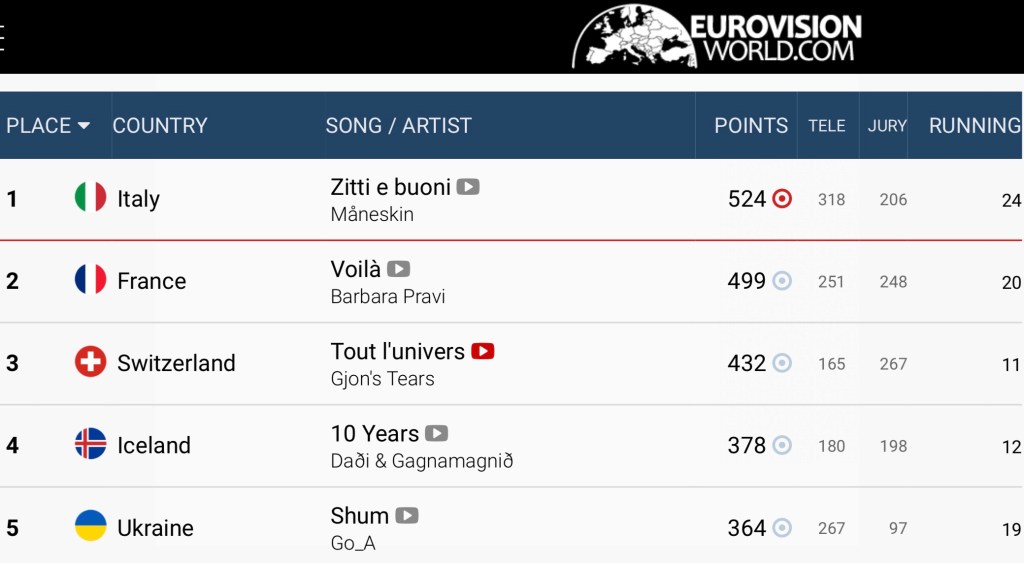Click the Switzerland flag icon

click(90, 362)
